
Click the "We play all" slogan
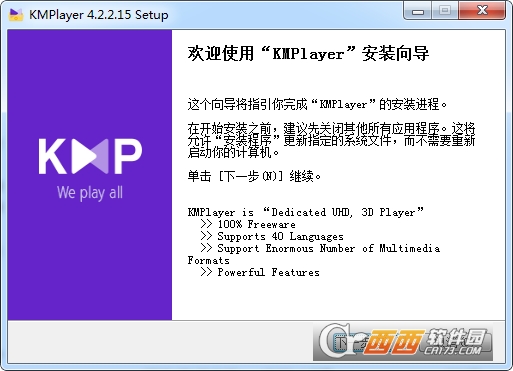[90, 193]
